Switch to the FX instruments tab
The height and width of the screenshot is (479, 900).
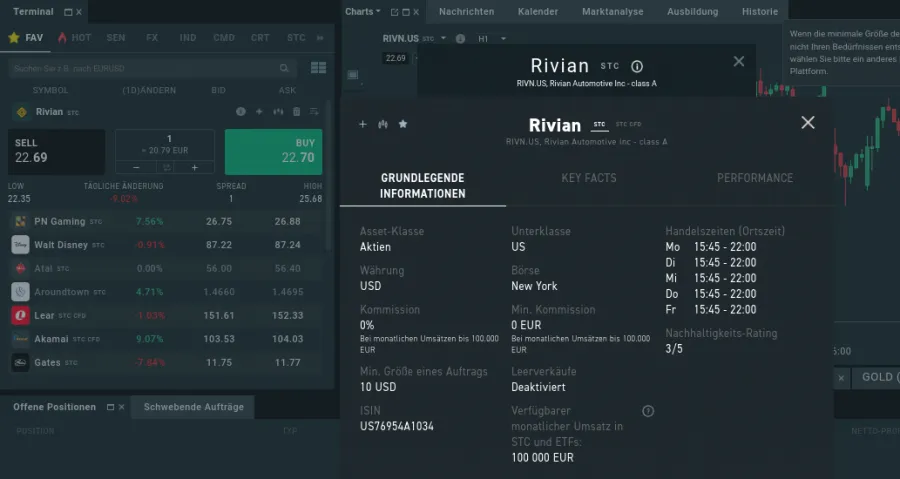152,38
